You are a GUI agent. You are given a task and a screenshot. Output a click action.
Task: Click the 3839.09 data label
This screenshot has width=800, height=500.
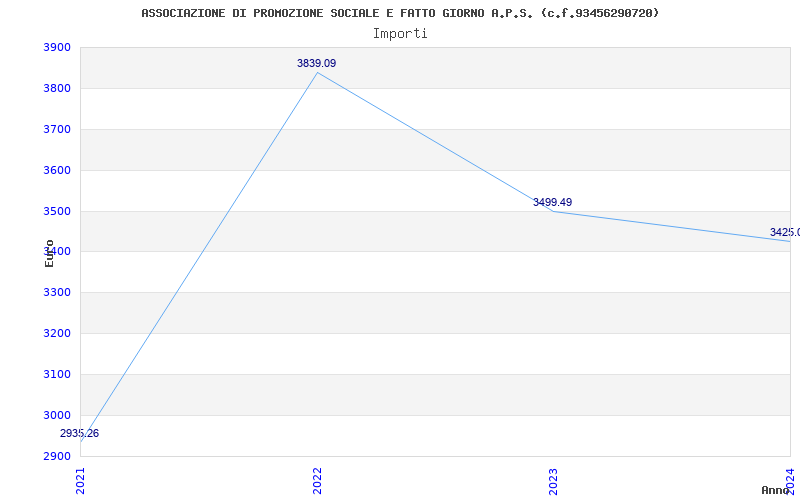316,63
